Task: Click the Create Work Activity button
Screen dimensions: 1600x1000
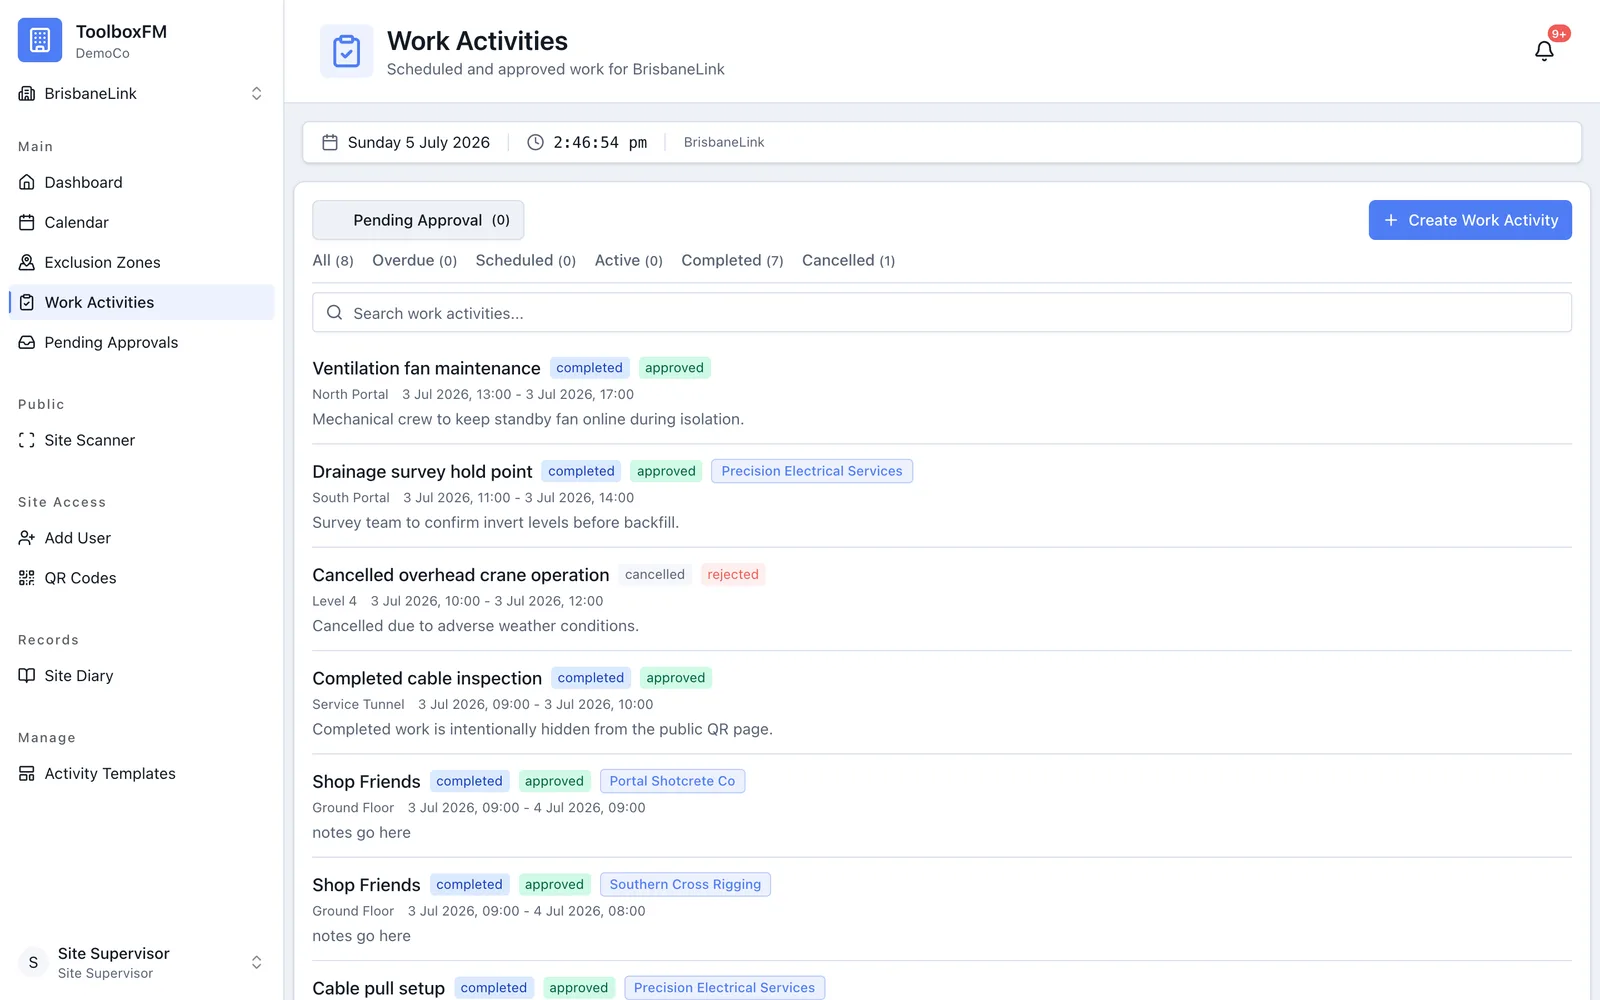Action: (1470, 220)
